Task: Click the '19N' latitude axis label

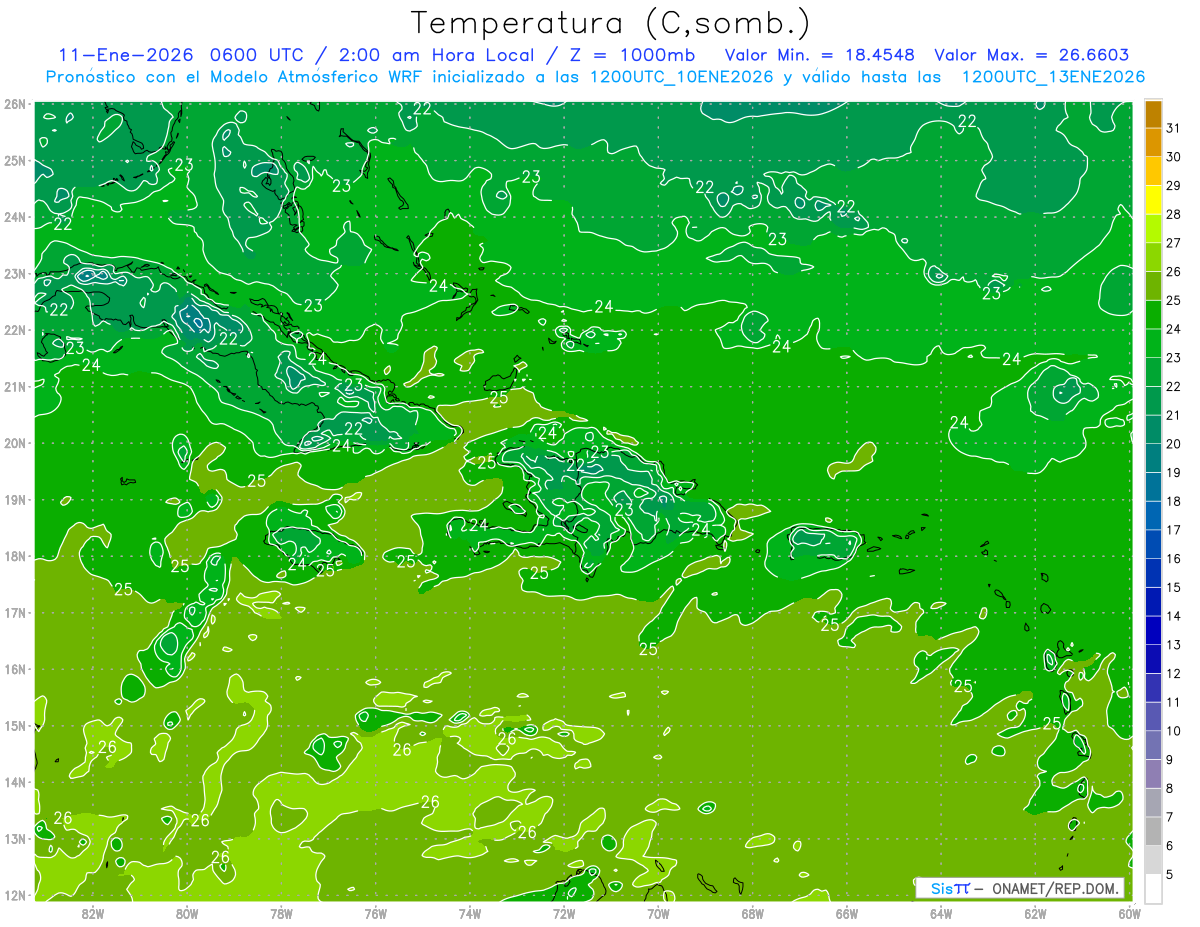Action: [x=15, y=500]
